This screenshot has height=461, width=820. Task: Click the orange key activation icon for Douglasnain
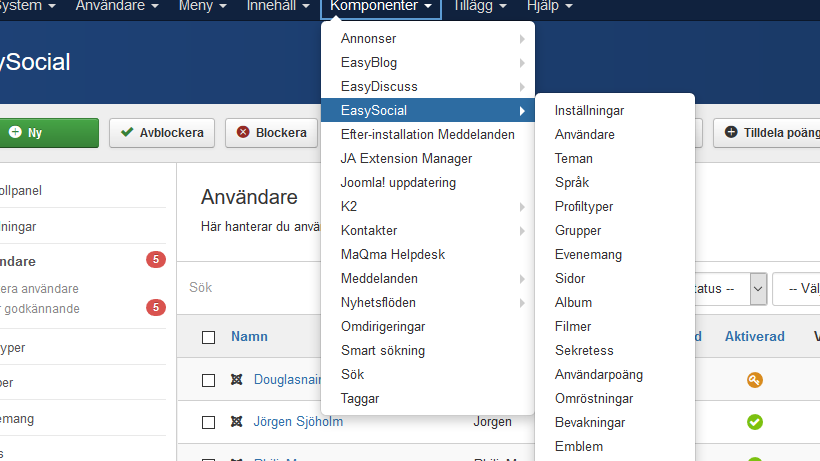pos(755,380)
